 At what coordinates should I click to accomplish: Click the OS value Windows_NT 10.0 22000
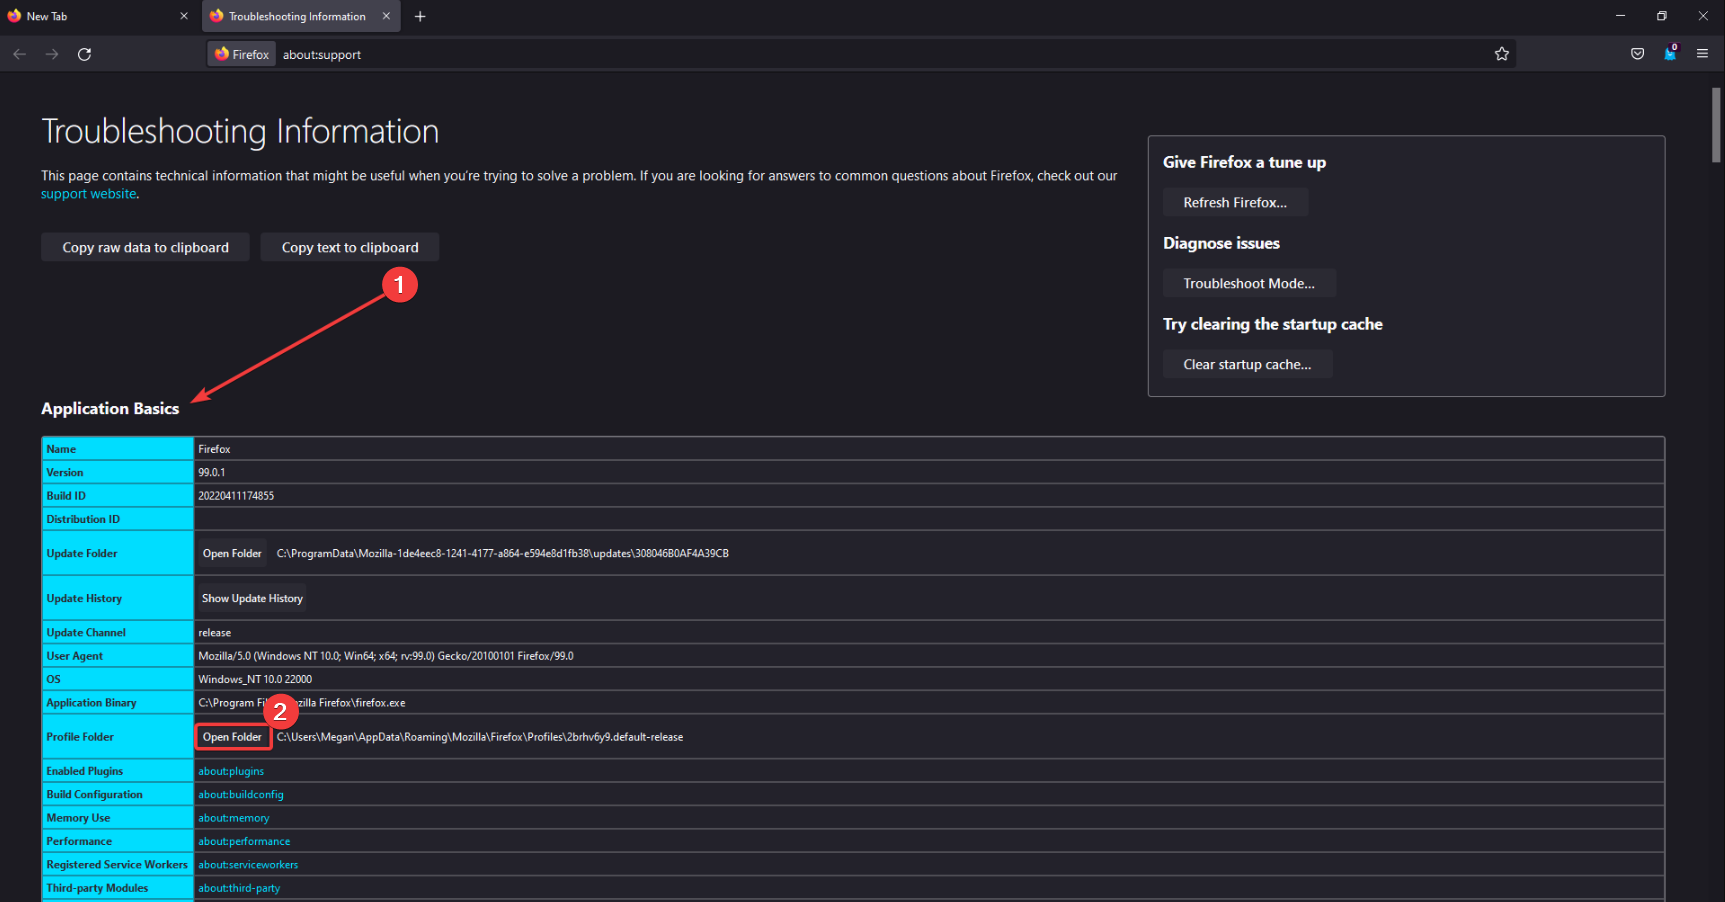click(255, 679)
